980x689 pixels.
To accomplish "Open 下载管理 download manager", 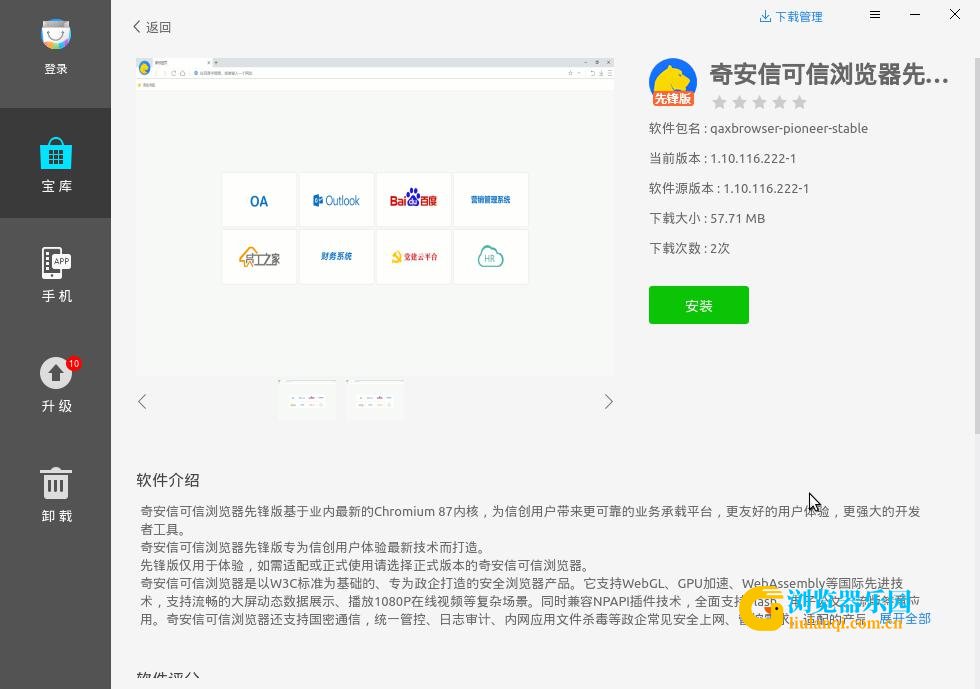I will [x=791, y=16].
